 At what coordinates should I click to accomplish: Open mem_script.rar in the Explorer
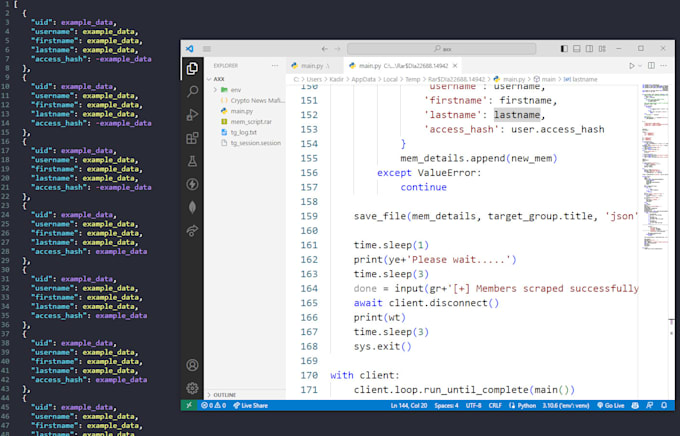(x=245, y=121)
